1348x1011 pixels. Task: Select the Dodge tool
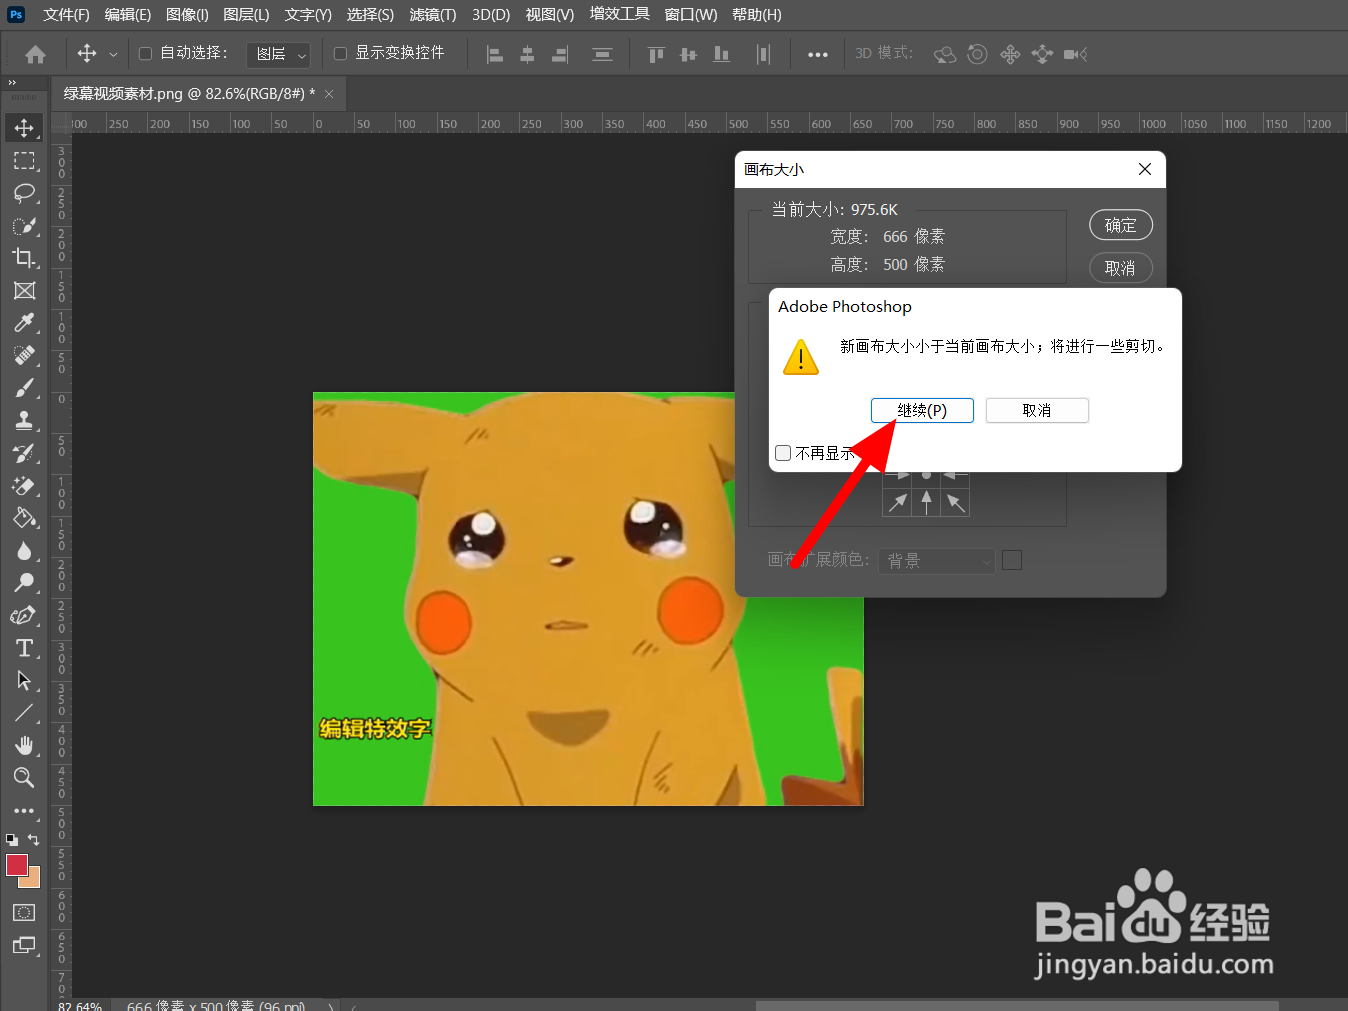(x=24, y=583)
